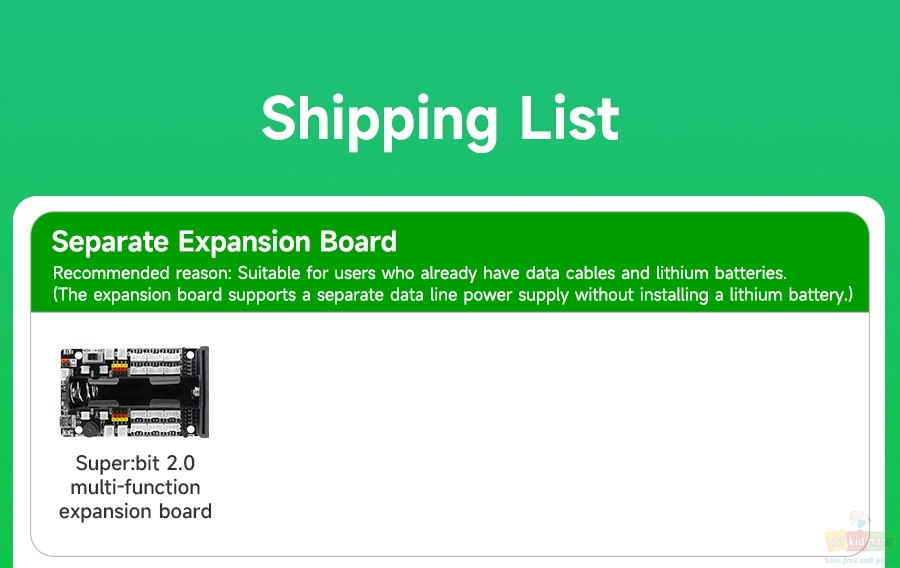Click the power switch at board's top left

pos(93,356)
